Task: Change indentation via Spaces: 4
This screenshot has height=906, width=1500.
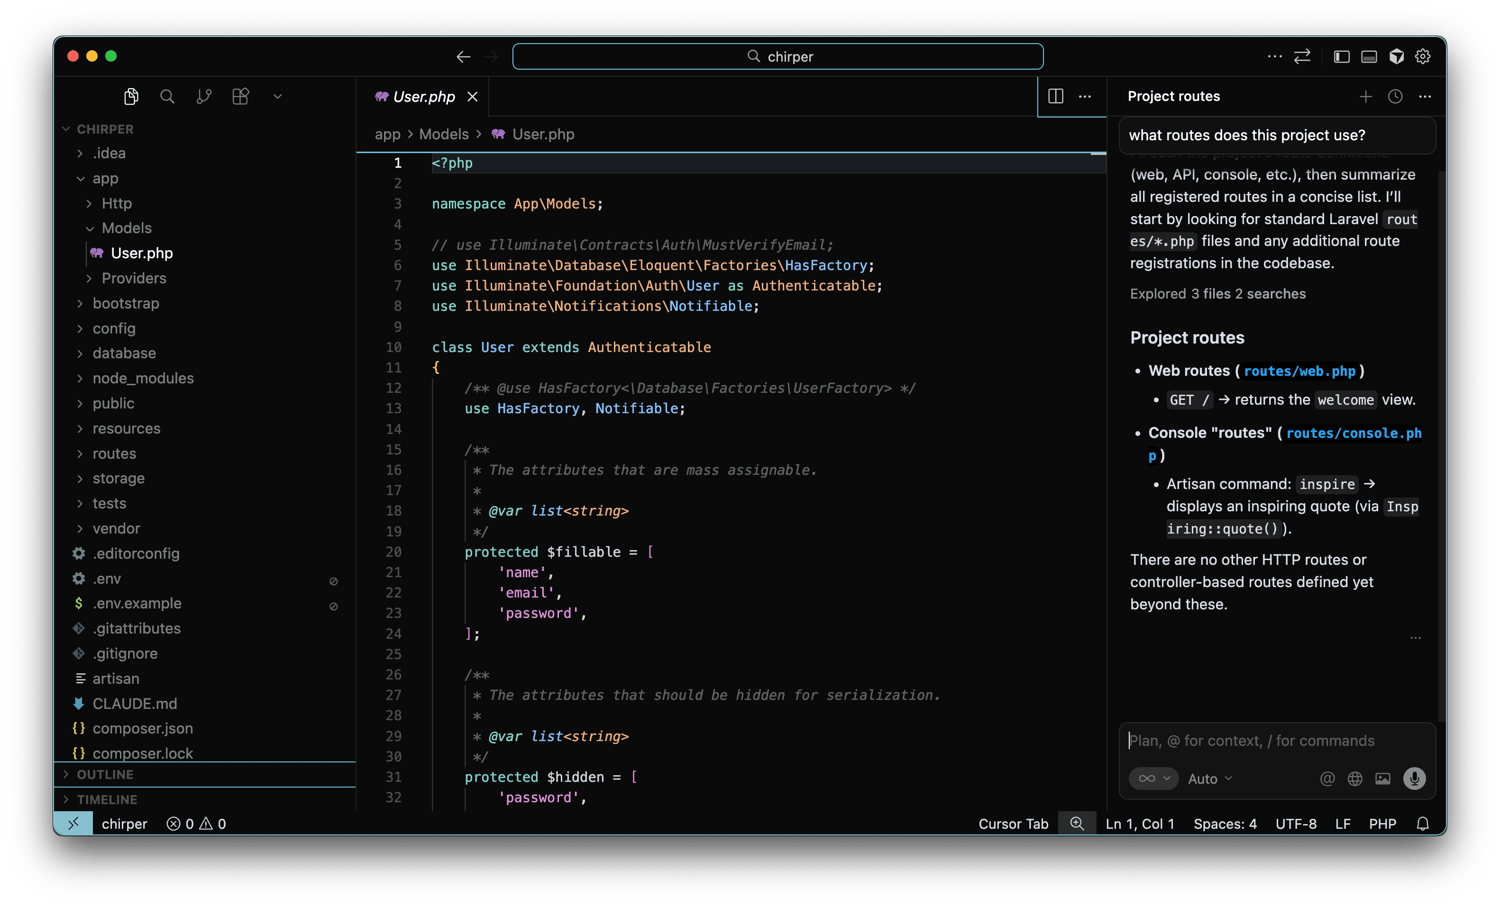Action: 1225,824
